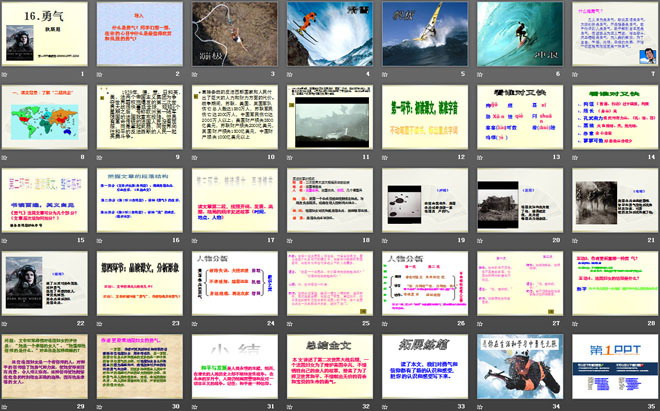
Task: Play transition using star icon under slide 5
Action: coord(385,75)
